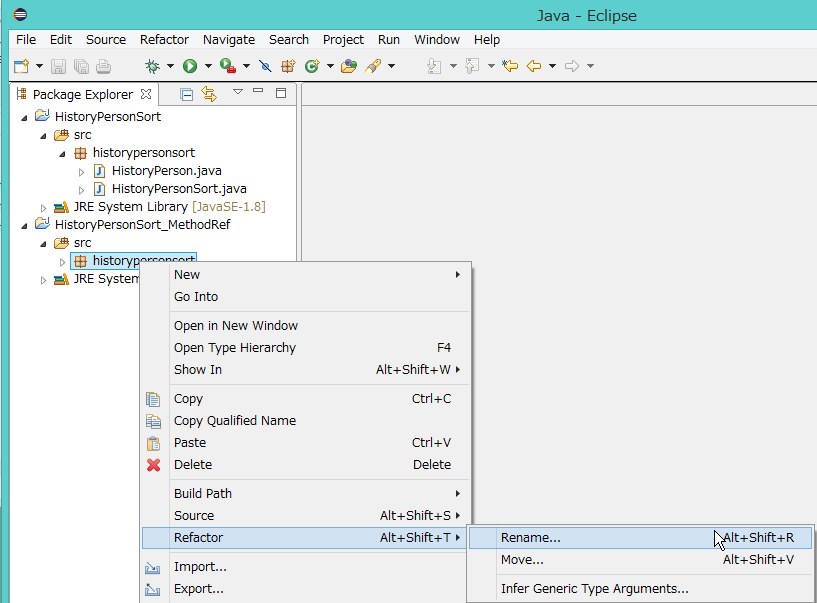Click the Save All toolbar icon

[81, 66]
